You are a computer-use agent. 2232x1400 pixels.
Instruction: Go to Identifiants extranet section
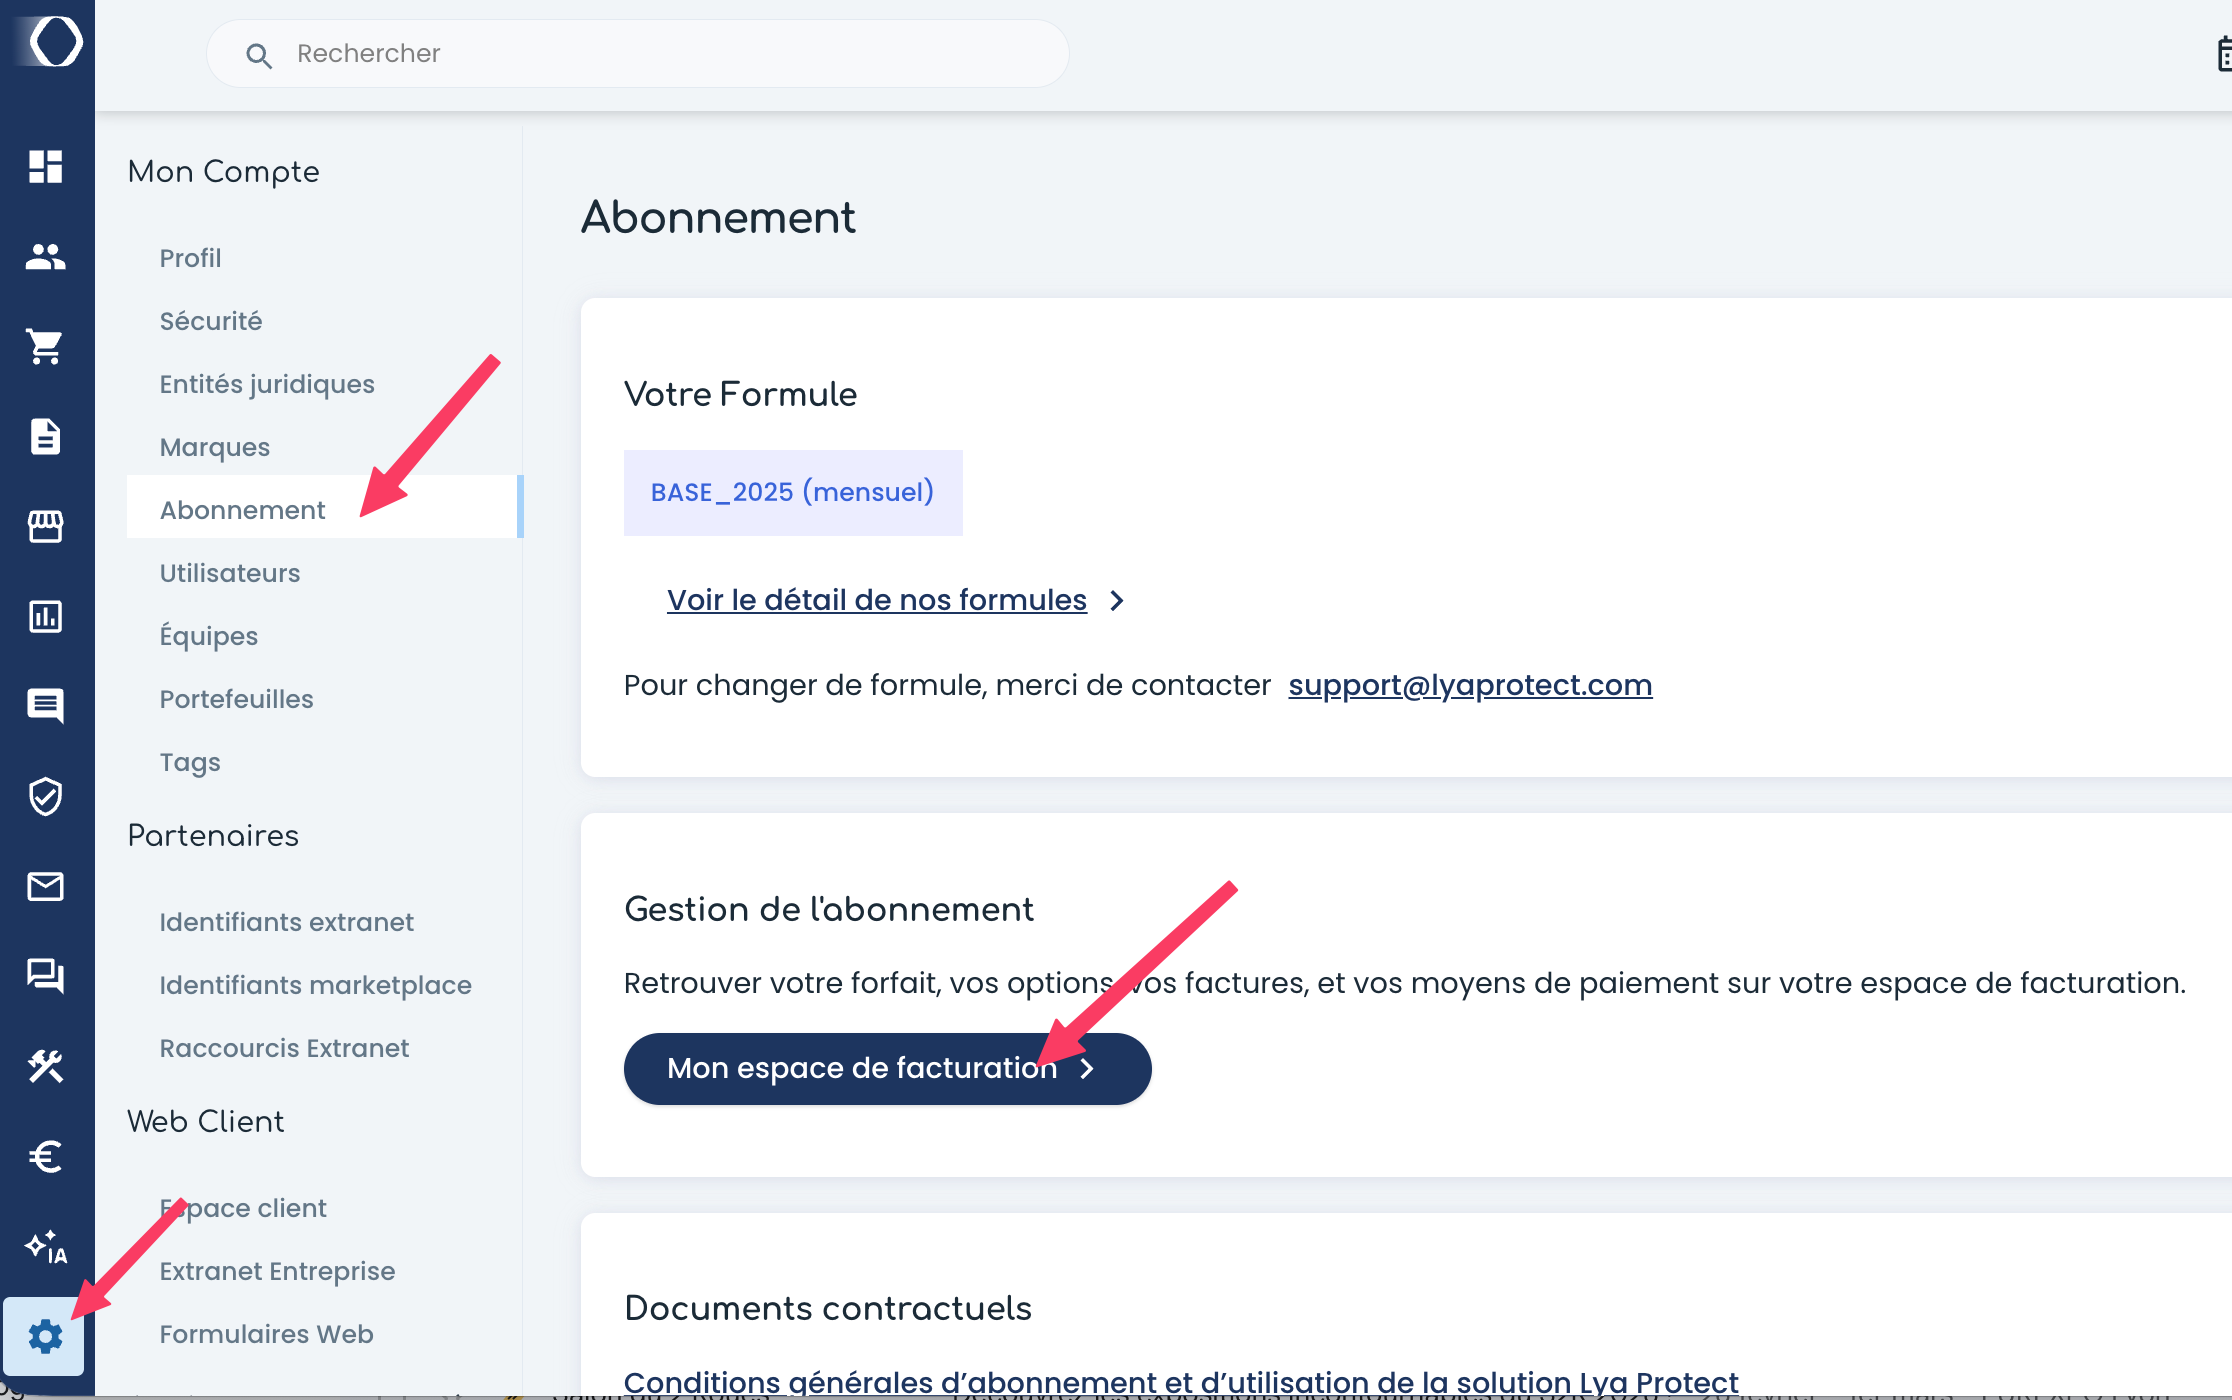(x=286, y=922)
